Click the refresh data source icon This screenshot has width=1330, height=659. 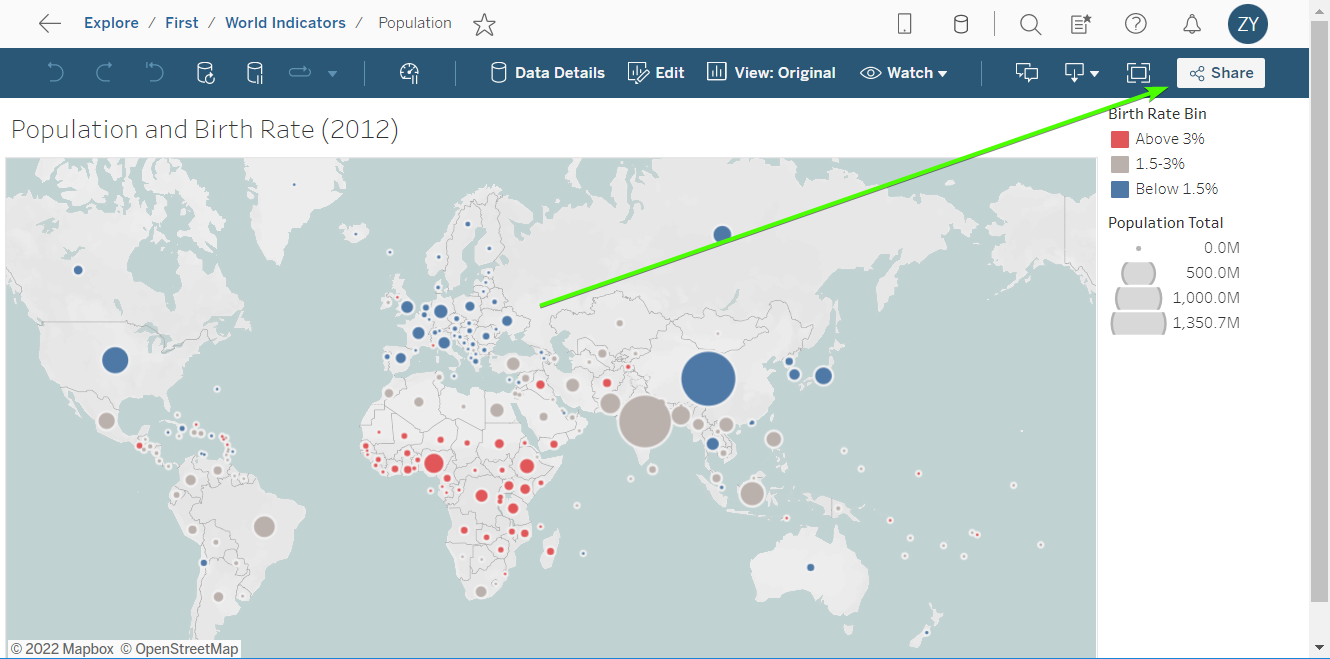click(x=205, y=73)
